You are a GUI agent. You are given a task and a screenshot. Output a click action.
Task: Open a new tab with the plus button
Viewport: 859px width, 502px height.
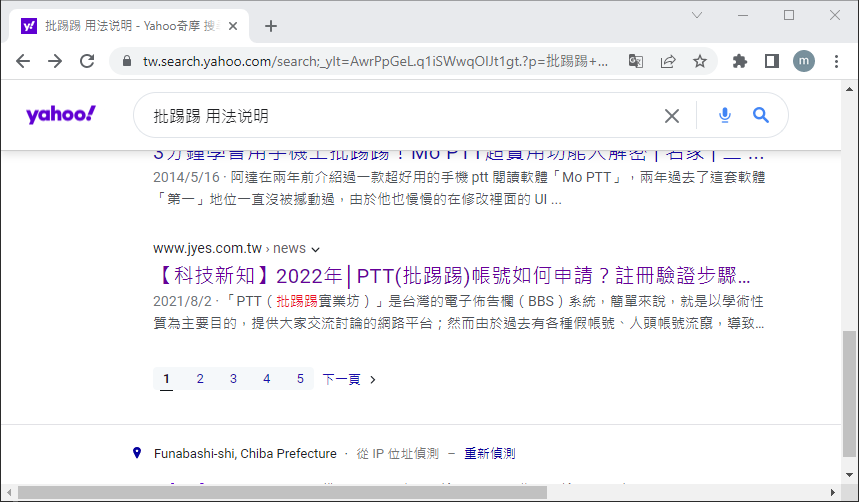tap(271, 26)
